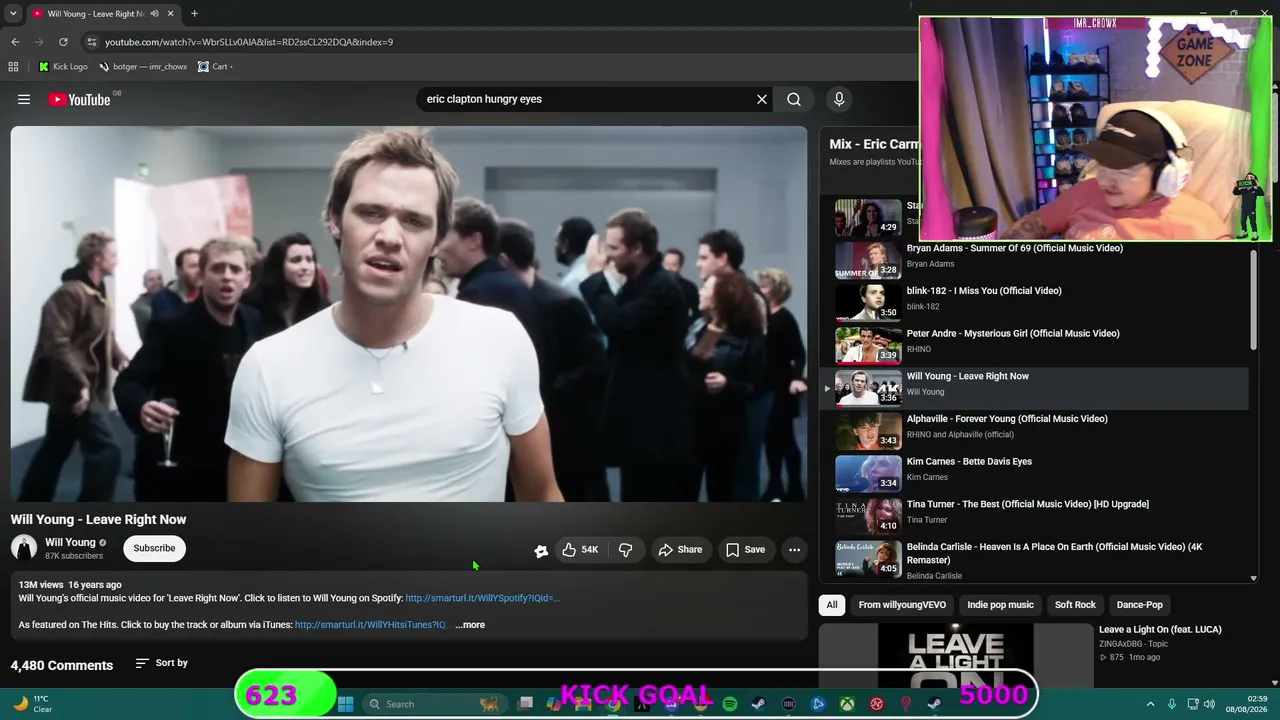This screenshot has width=1280, height=720.
Task: Subscribe to Will Young channel
Action: point(154,548)
